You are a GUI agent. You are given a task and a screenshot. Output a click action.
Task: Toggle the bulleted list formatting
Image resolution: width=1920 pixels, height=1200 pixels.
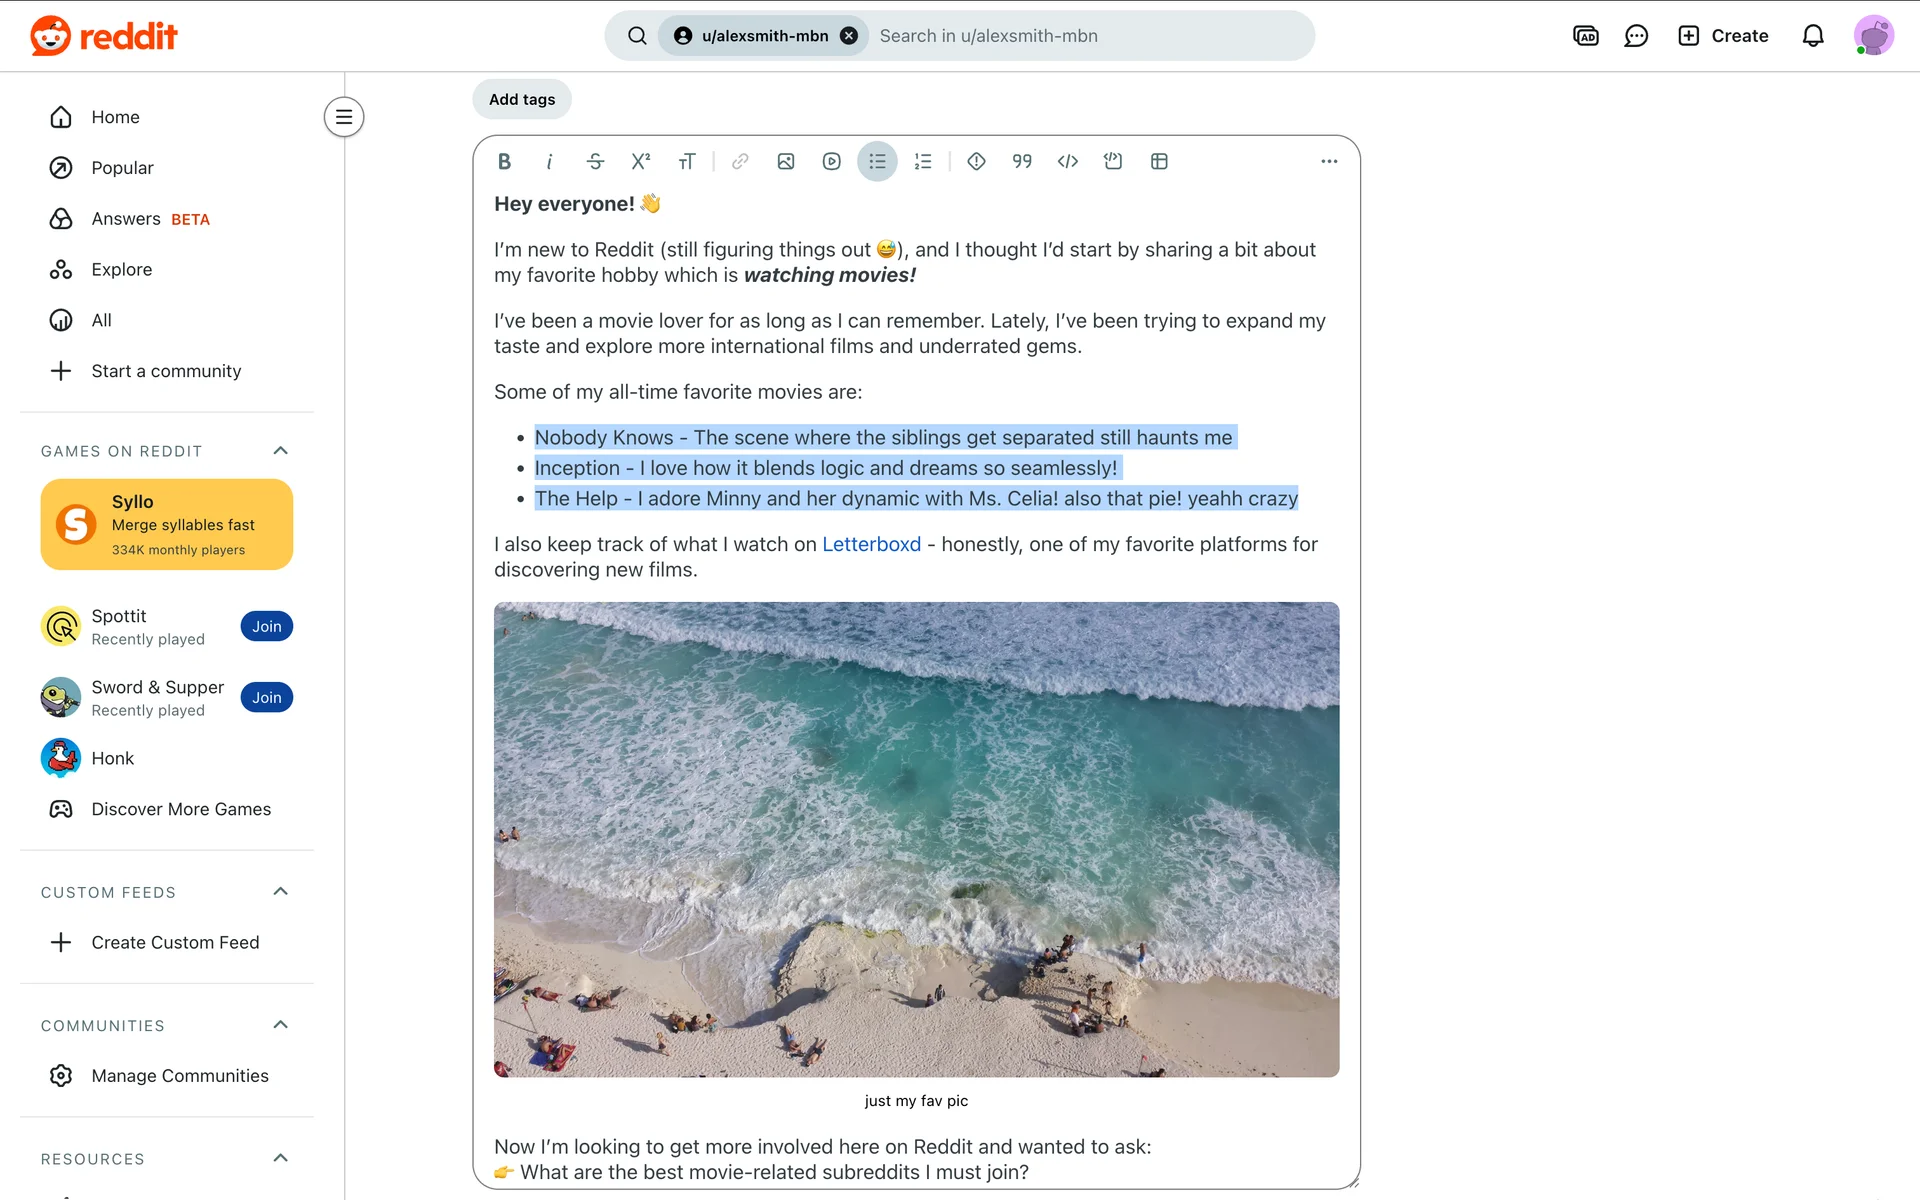click(877, 161)
